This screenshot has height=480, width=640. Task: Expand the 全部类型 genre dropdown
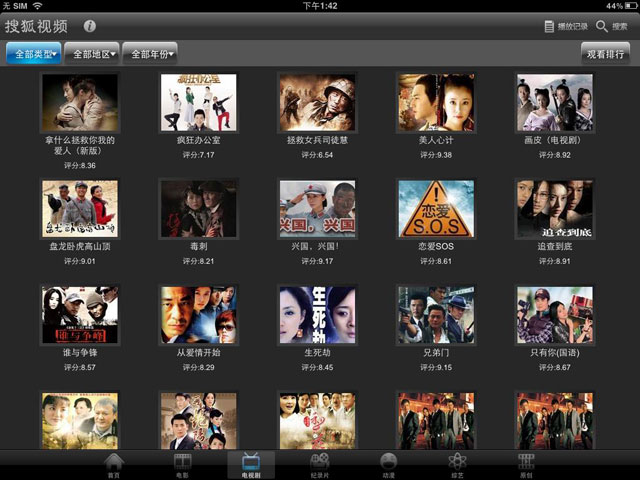pos(33,53)
